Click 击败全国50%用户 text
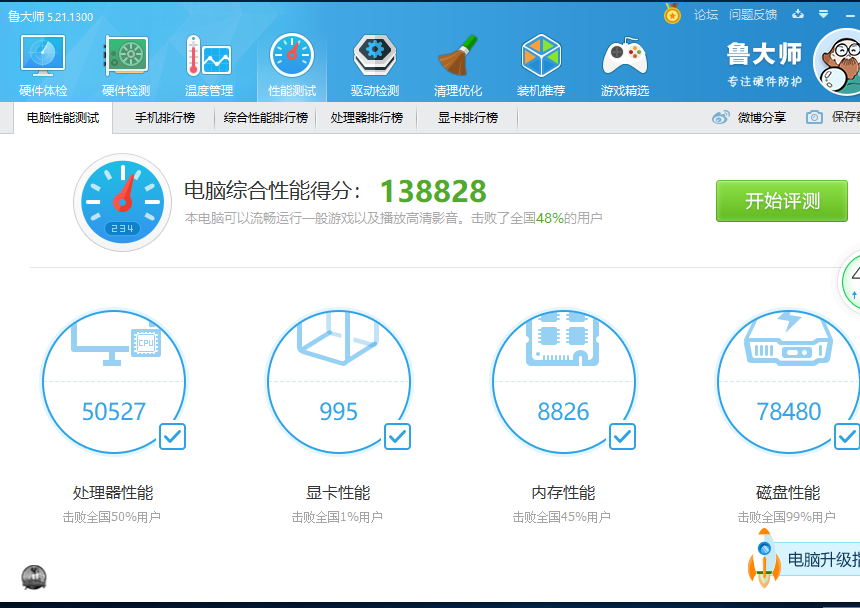Screen dimensions: 860x608 (x=111, y=517)
